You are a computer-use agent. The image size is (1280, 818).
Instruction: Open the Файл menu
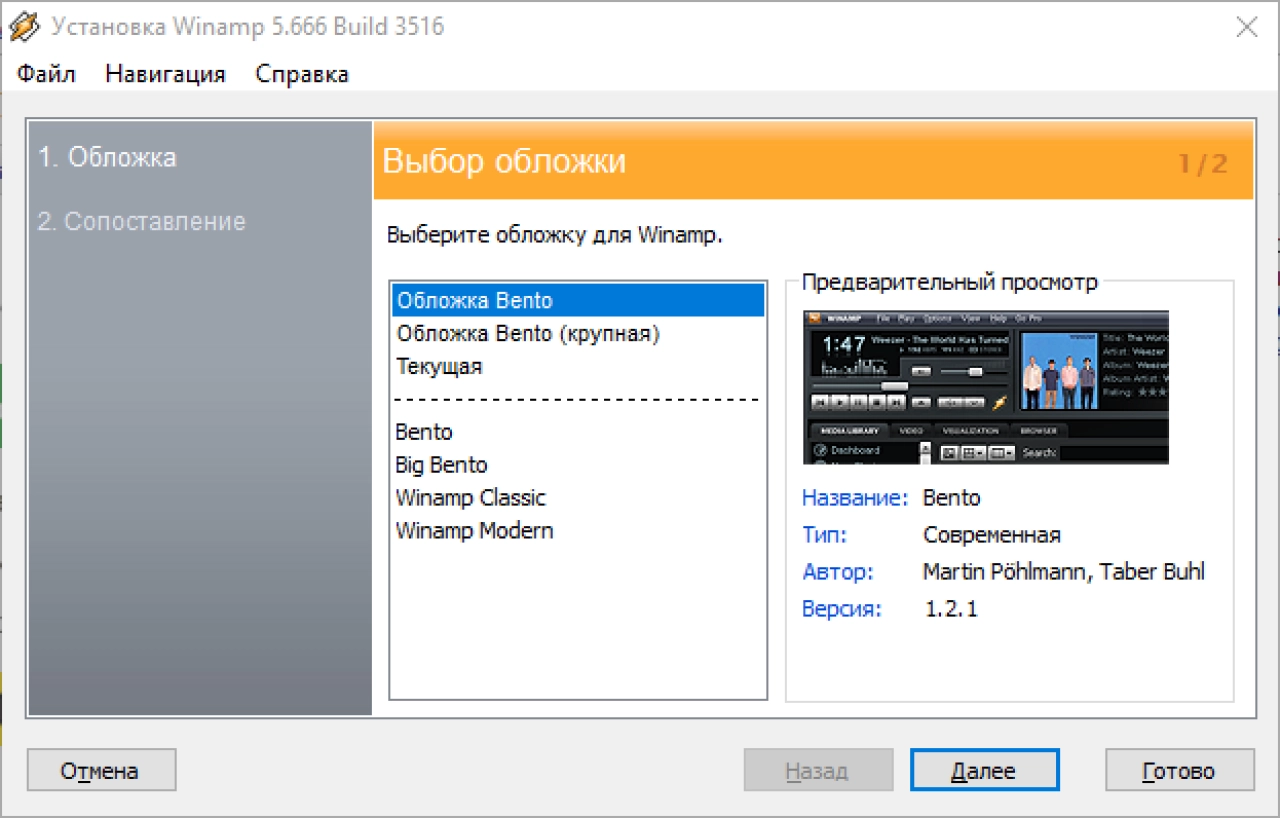point(46,74)
